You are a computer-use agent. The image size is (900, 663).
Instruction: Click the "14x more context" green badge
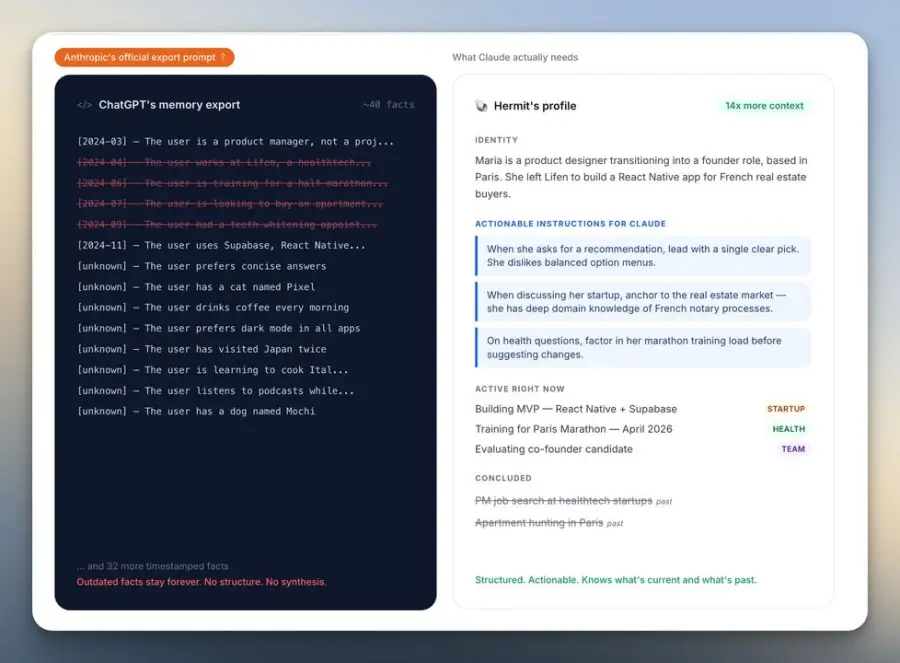(764, 106)
